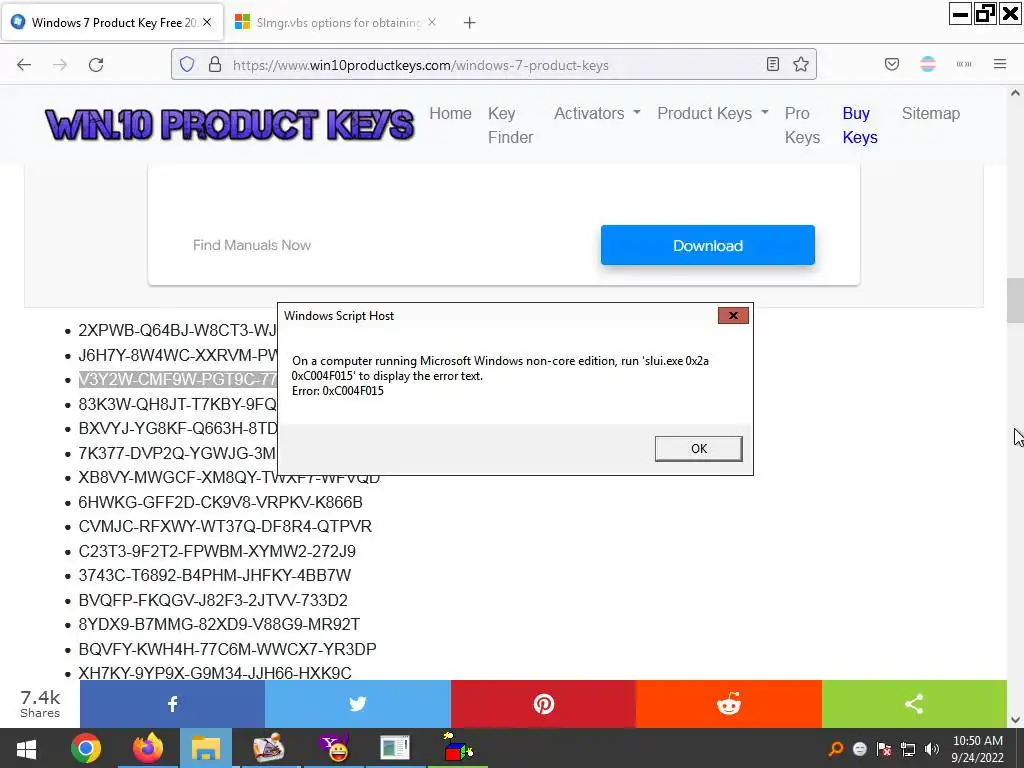Click key 3743C-T6892-B4PHM-JHFKY-4BB7W

215,575
